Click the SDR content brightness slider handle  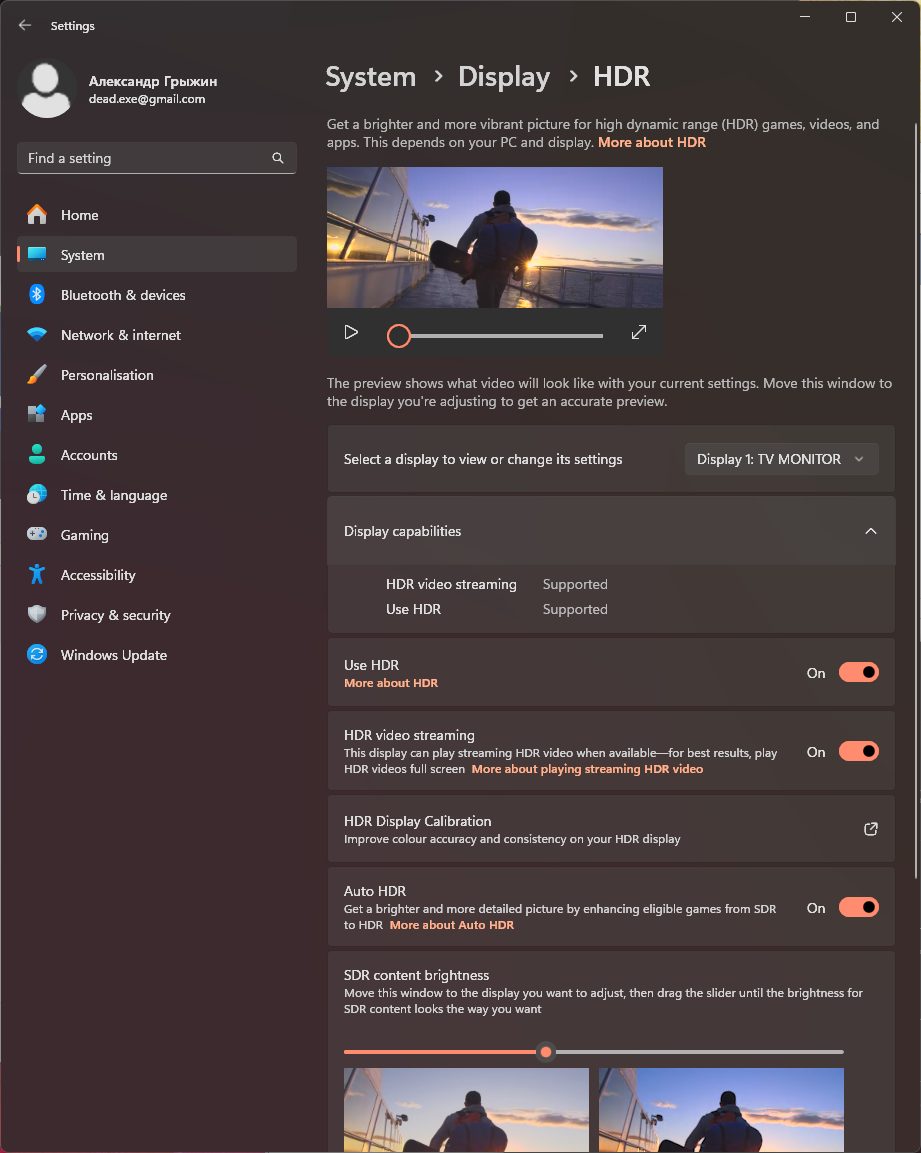tap(545, 1052)
